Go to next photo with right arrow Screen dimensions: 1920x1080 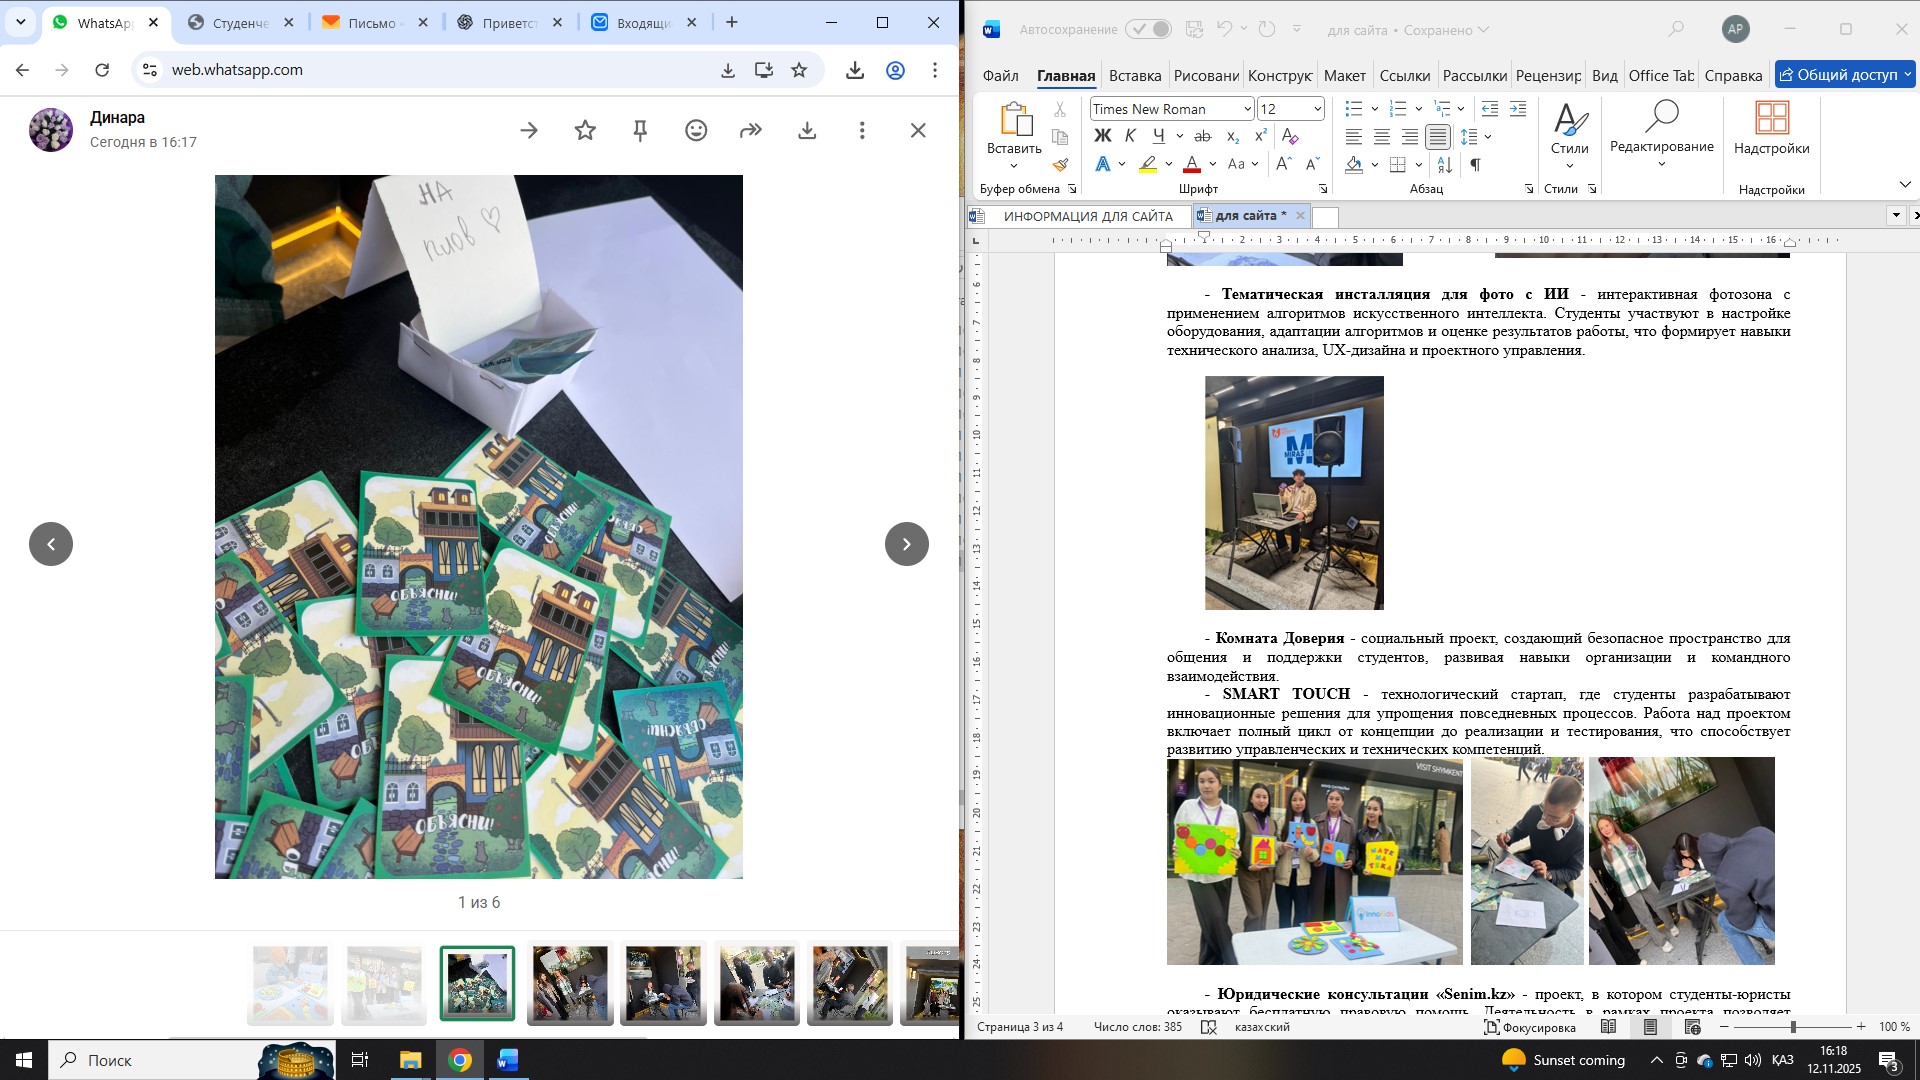(906, 544)
